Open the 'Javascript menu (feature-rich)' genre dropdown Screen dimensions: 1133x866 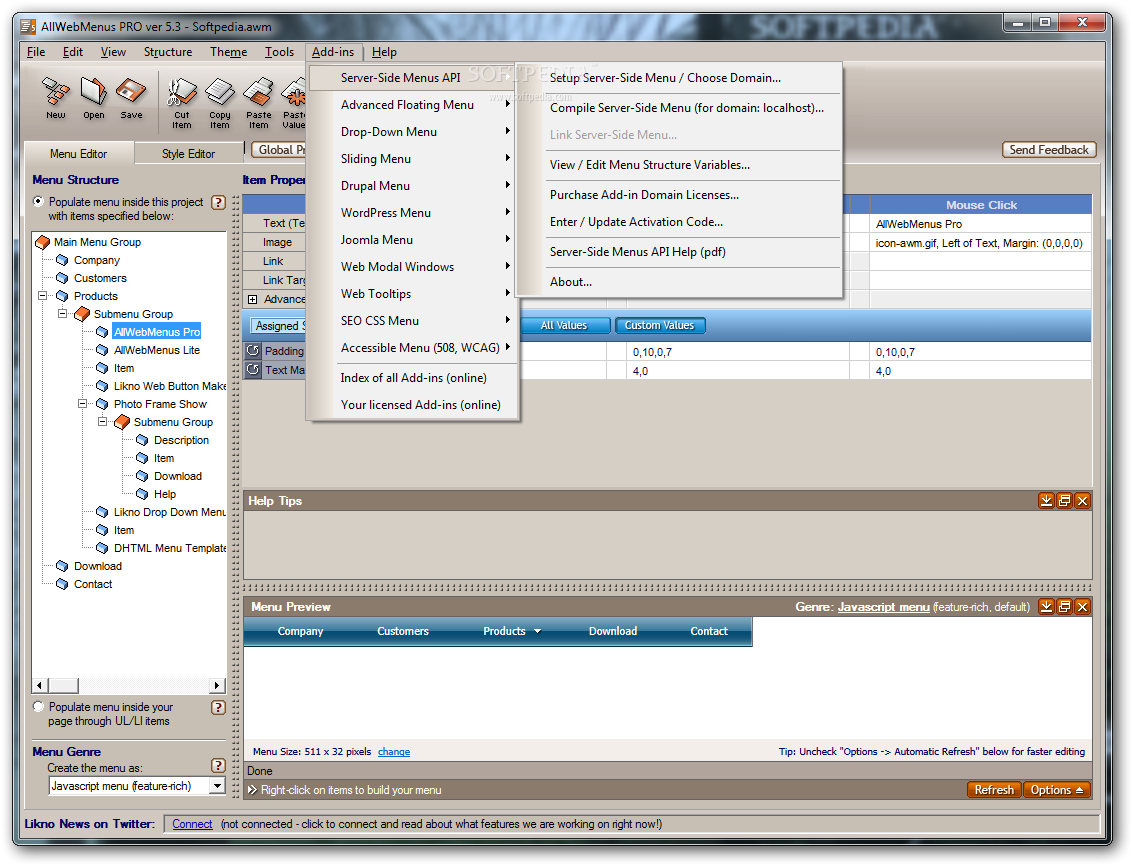tap(217, 786)
